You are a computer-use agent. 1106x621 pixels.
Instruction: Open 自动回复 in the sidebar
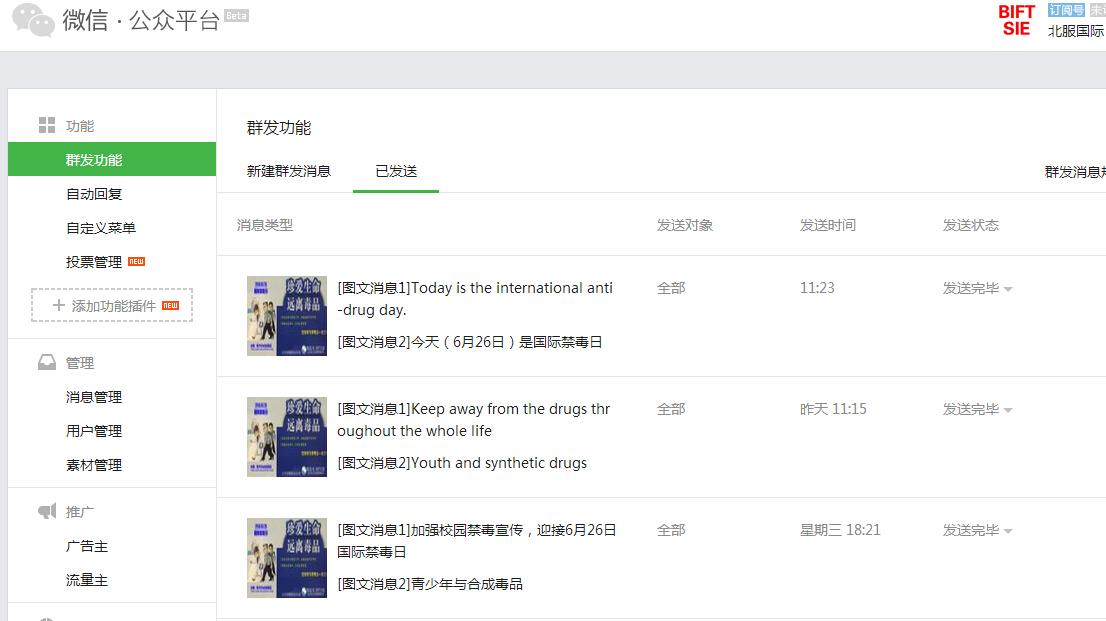pyautogui.click(x=94, y=194)
